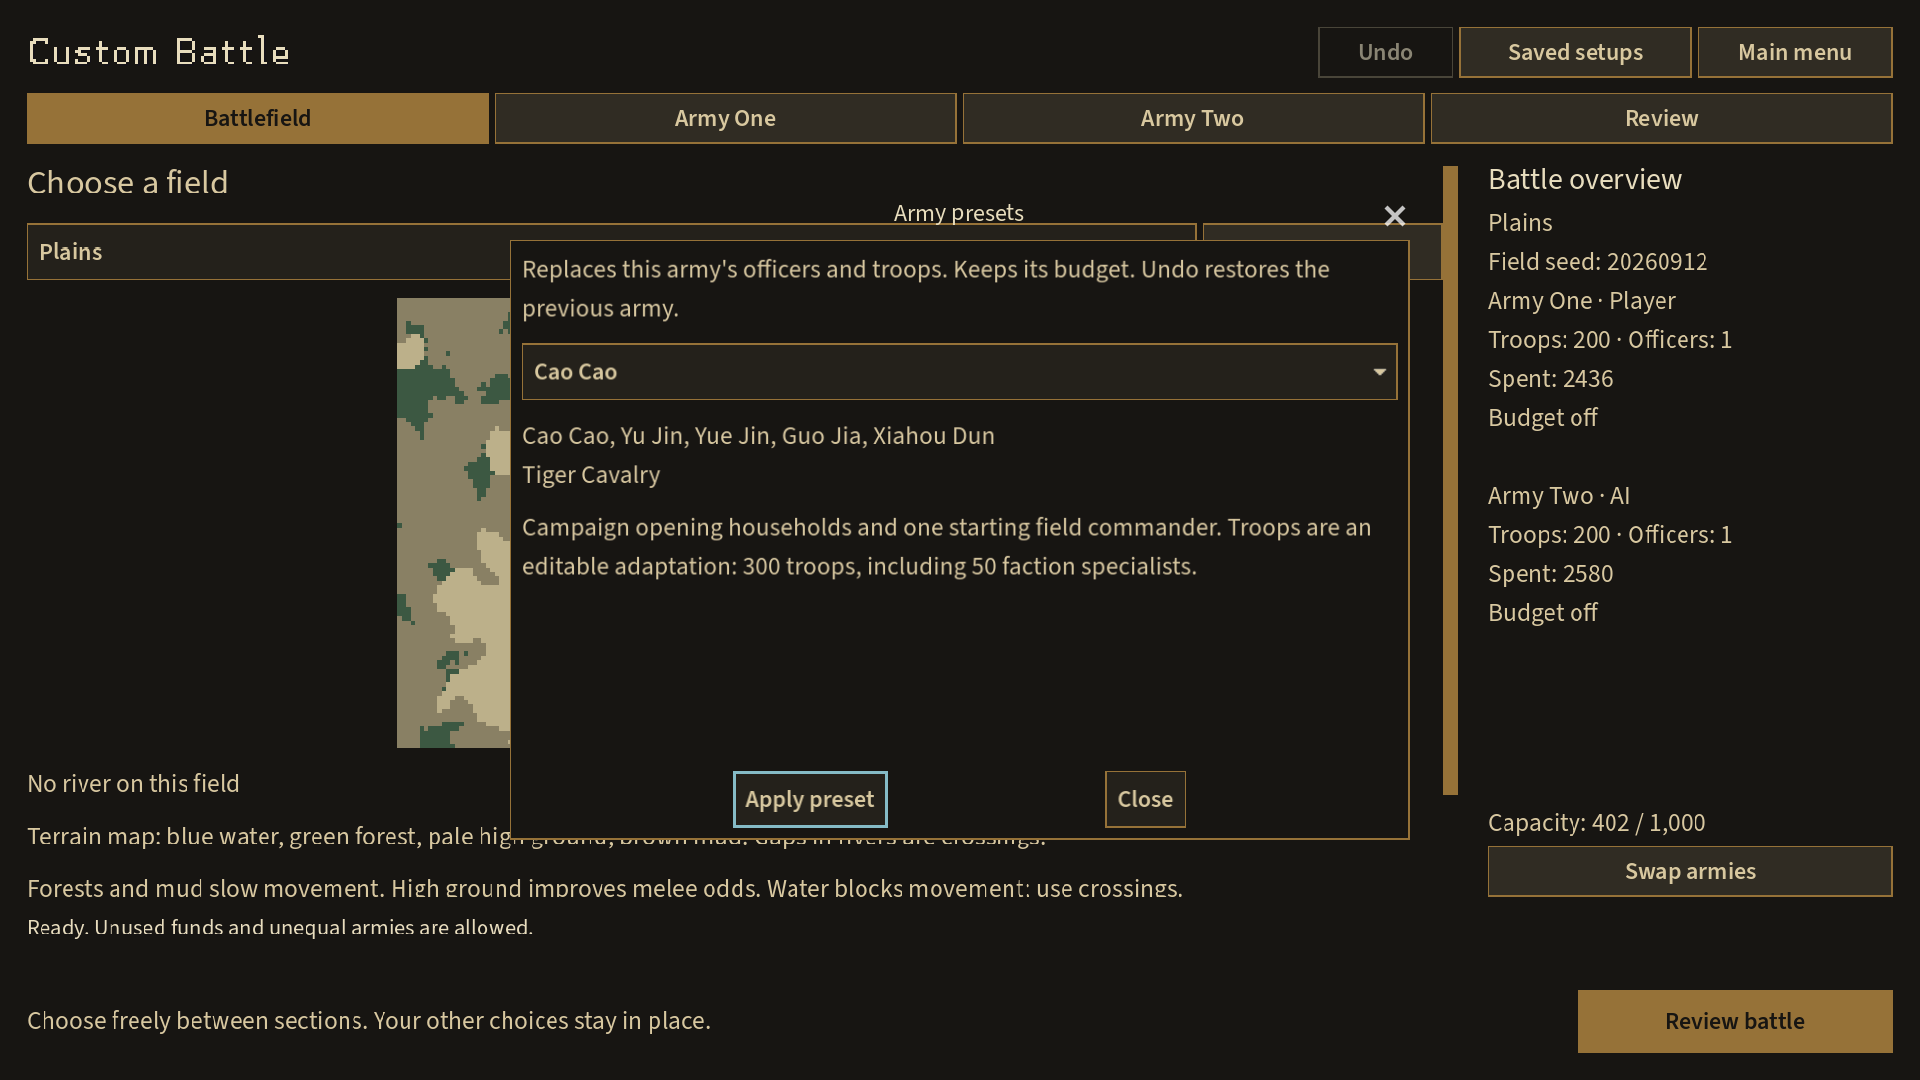This screenshot has width=1920, height=1080.
Task: Open the Cao Cao preset dropdown arrow
Action: 1379,372
